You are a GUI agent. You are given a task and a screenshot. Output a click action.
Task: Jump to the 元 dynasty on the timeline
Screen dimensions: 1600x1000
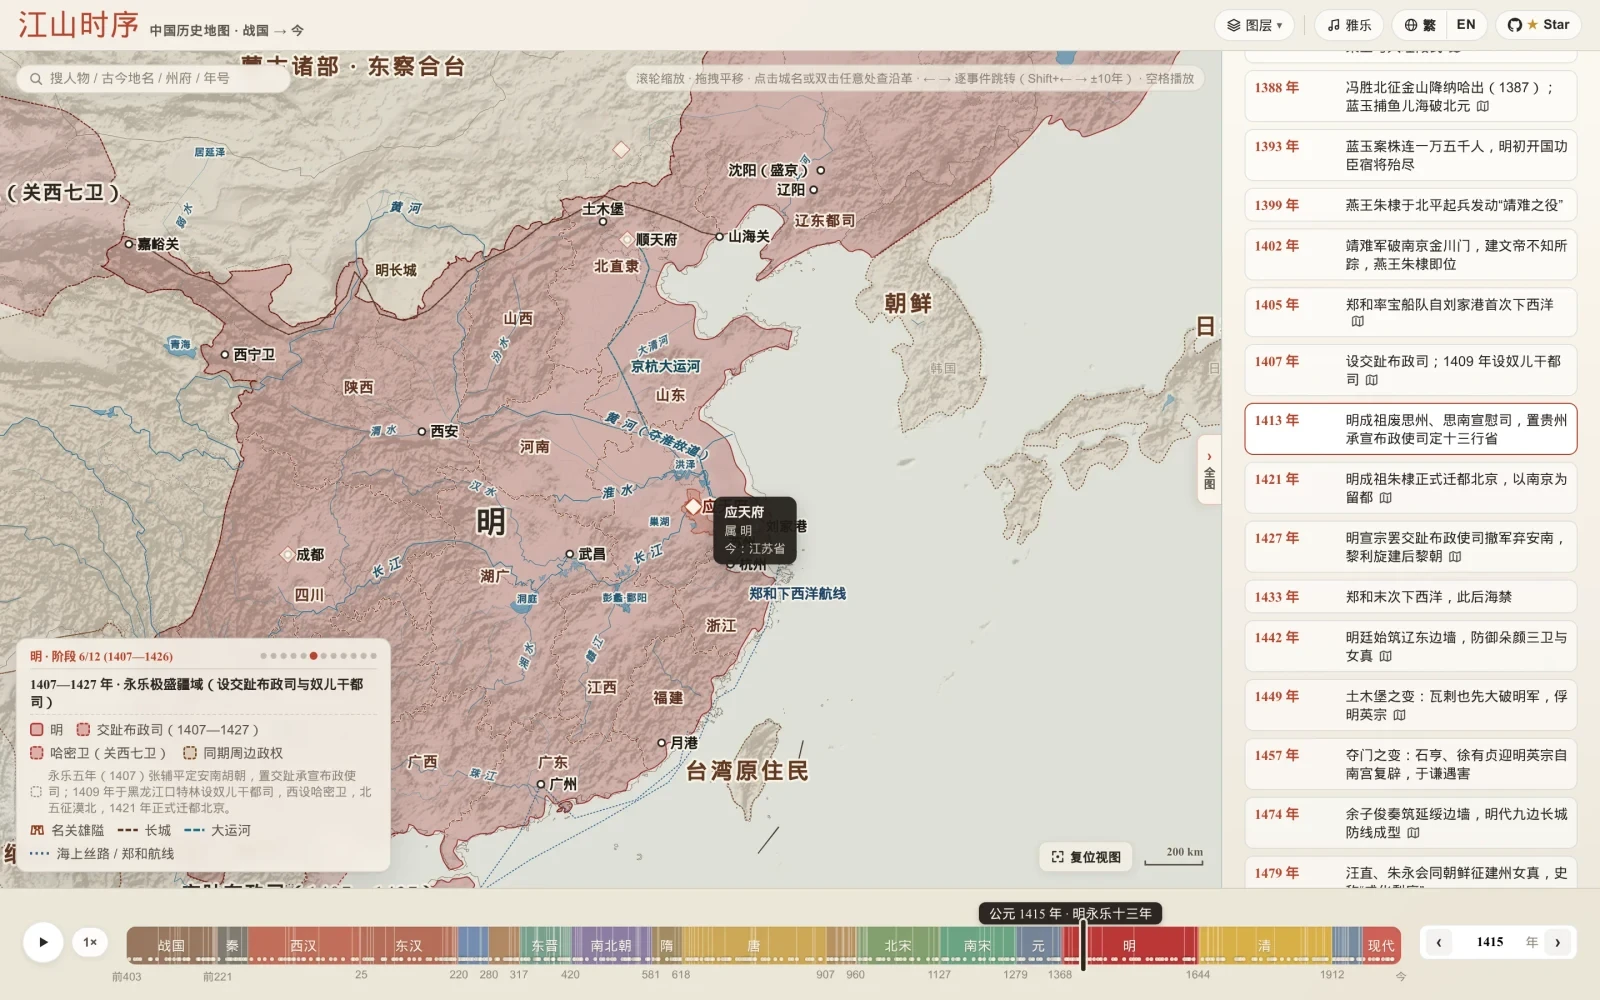(1038, 945)
